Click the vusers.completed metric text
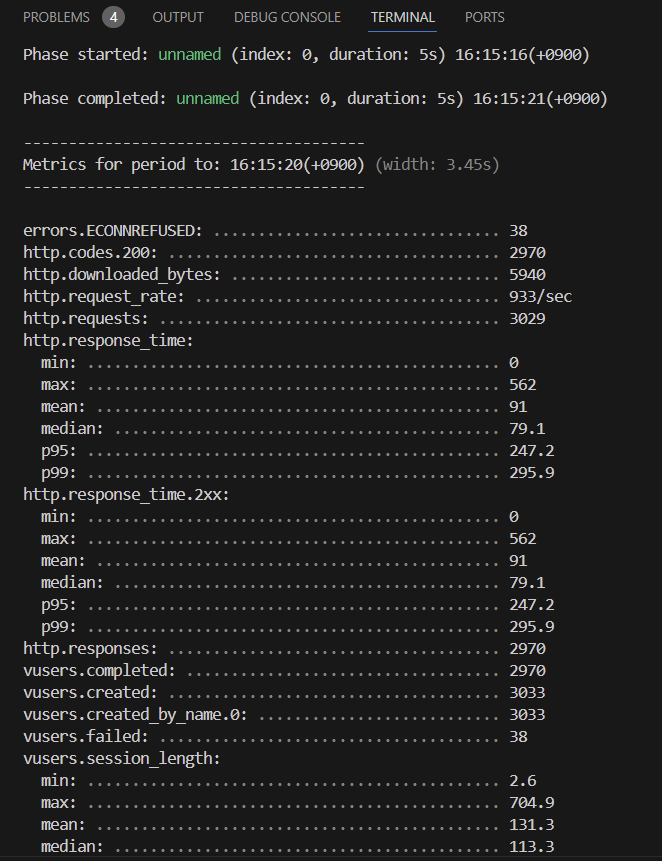 pyautogui.click(x=99, y=671)
